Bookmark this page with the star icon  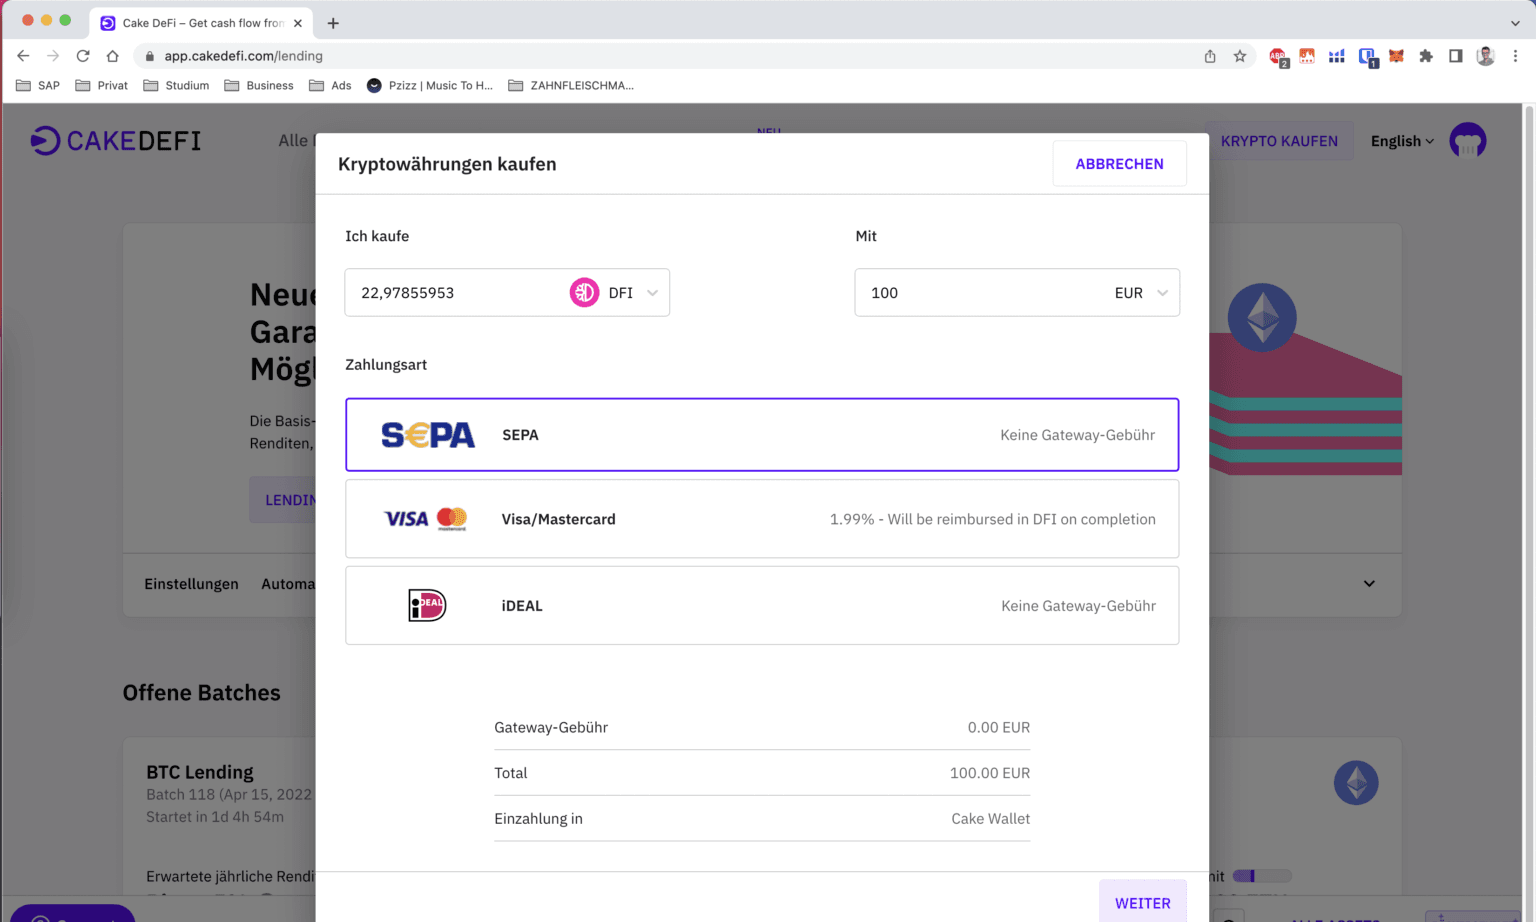(x=1240, y=56)
